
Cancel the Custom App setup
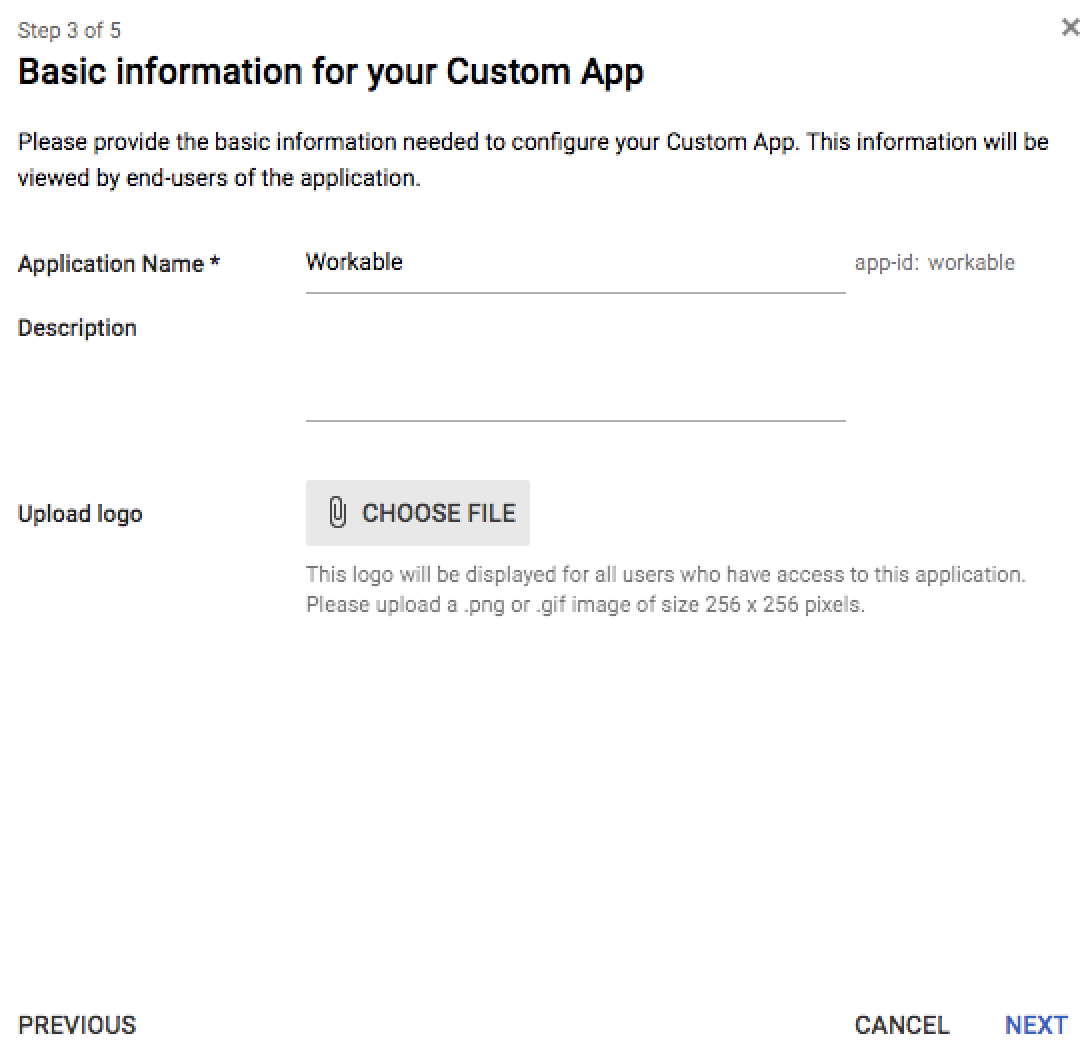point(902,1025)
